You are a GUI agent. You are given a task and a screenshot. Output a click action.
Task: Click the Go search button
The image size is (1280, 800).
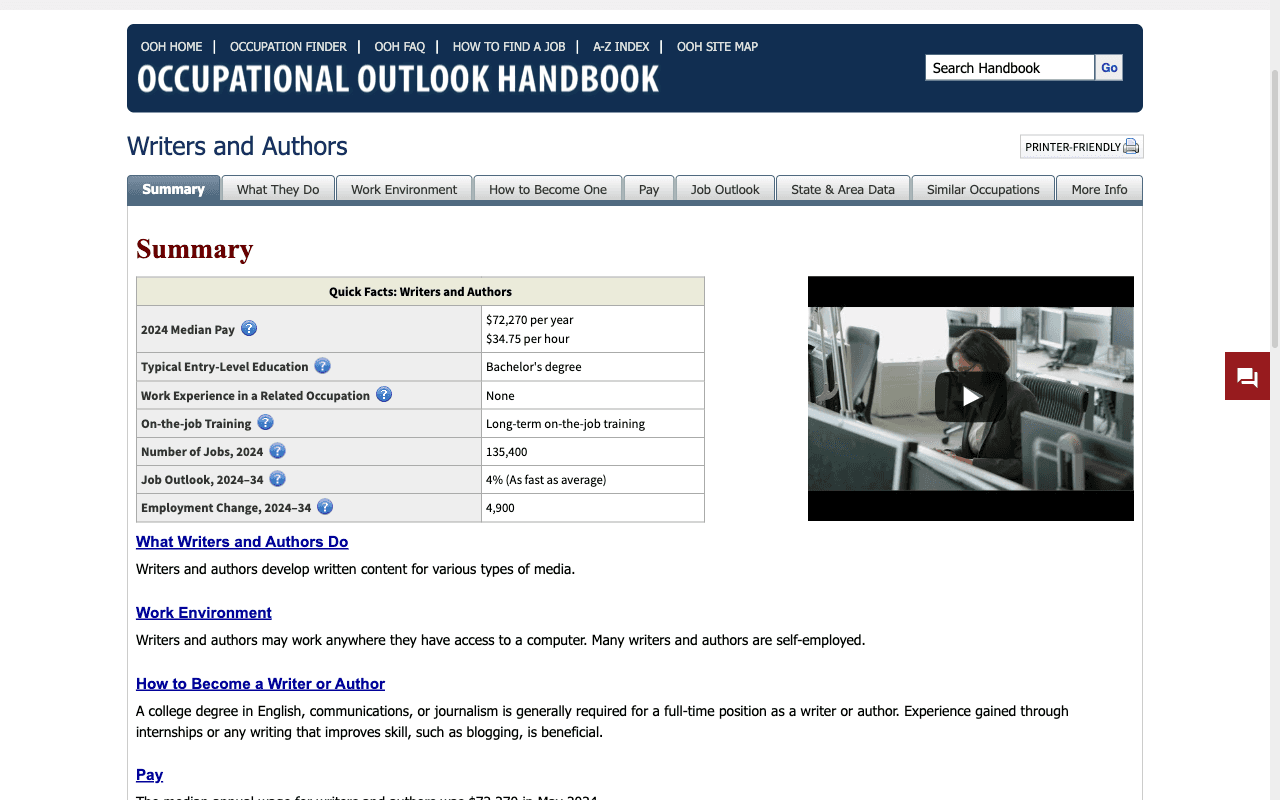(x=1109, y=67)
